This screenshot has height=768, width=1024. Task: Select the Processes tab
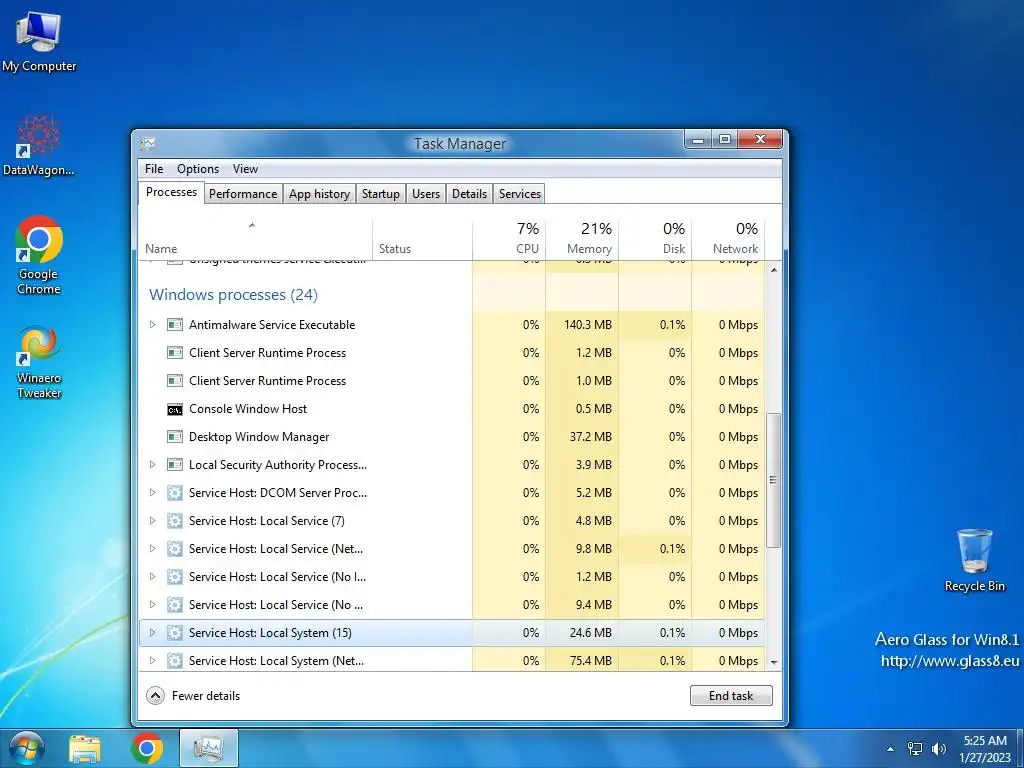(172, 192)
